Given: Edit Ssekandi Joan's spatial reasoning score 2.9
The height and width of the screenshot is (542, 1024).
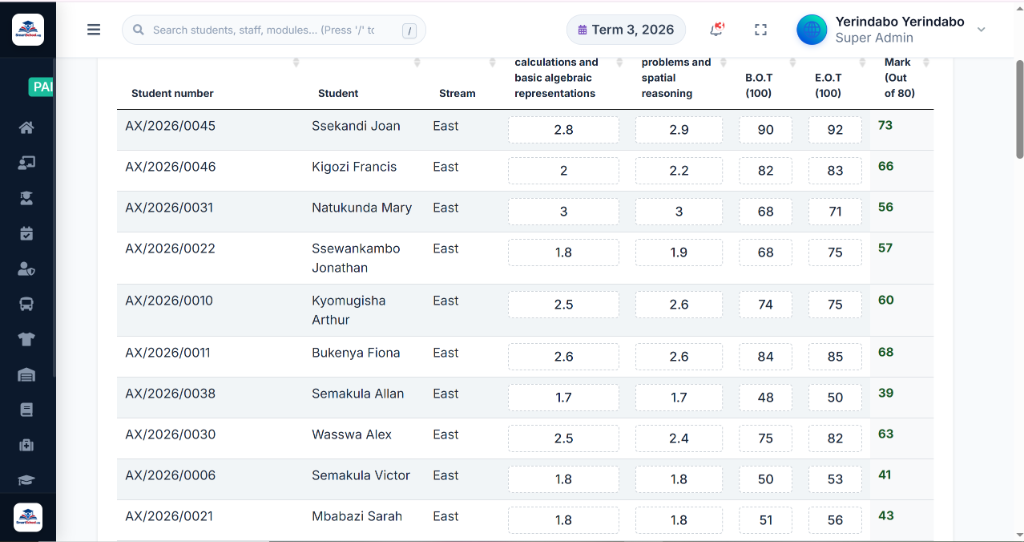Looking at the screenshot, I should click(x=679, y=130).
